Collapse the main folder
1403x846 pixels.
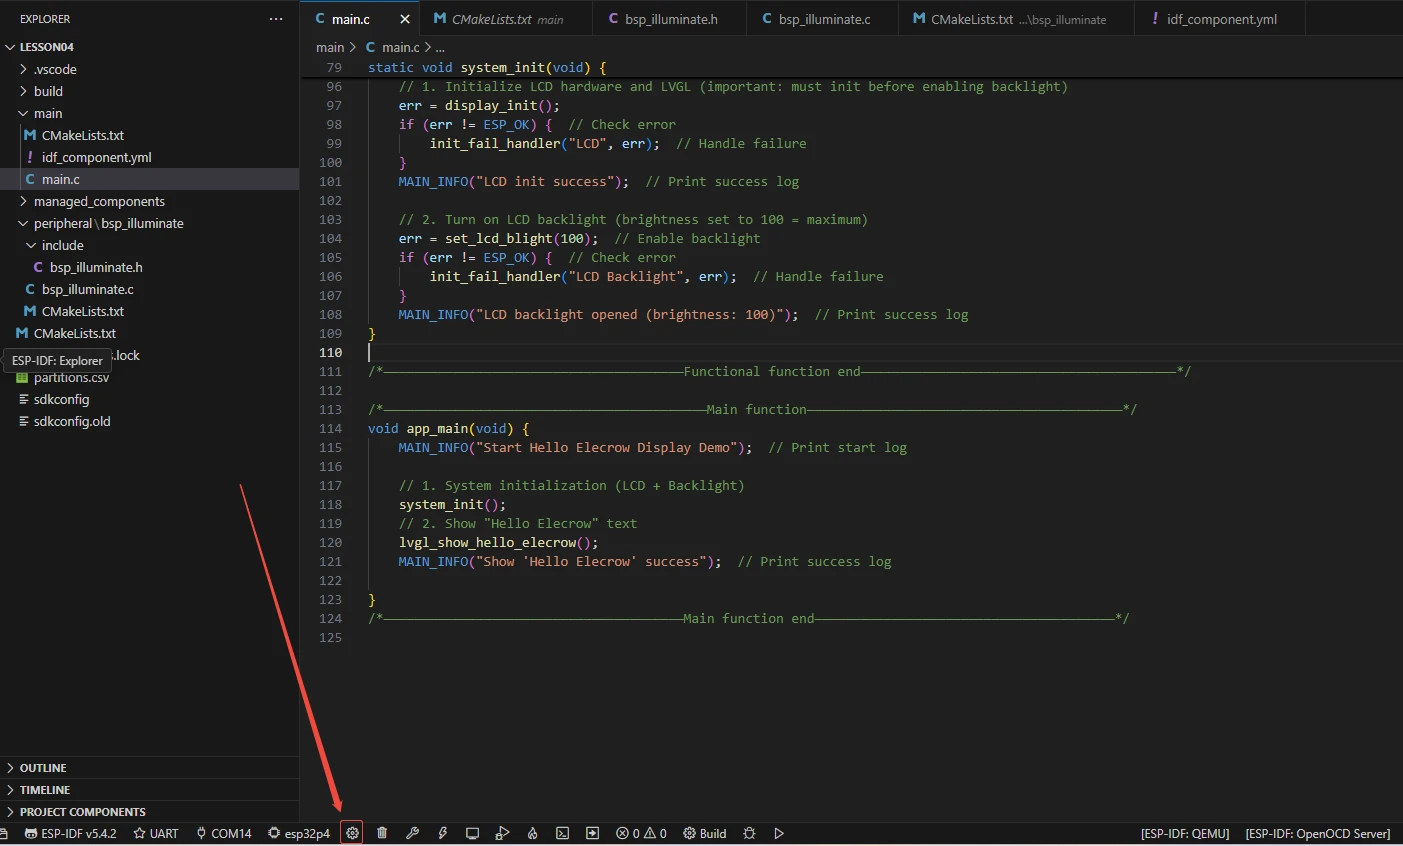pos(47,113)
